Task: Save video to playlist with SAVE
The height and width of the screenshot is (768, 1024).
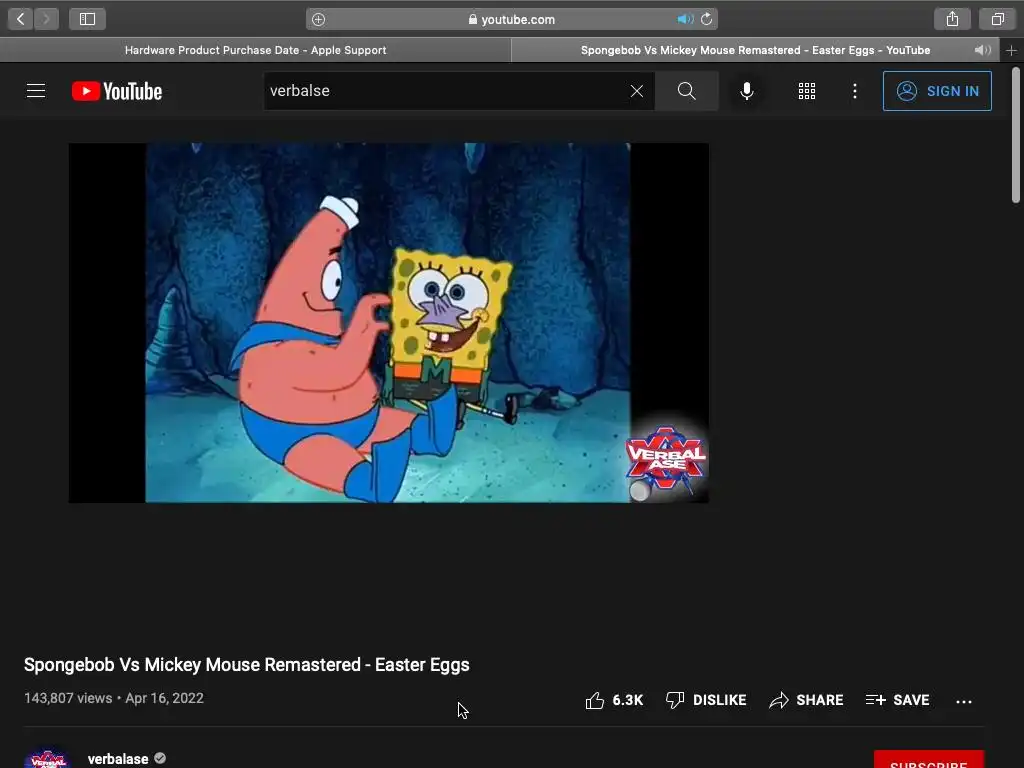Action: coord(897,700)
